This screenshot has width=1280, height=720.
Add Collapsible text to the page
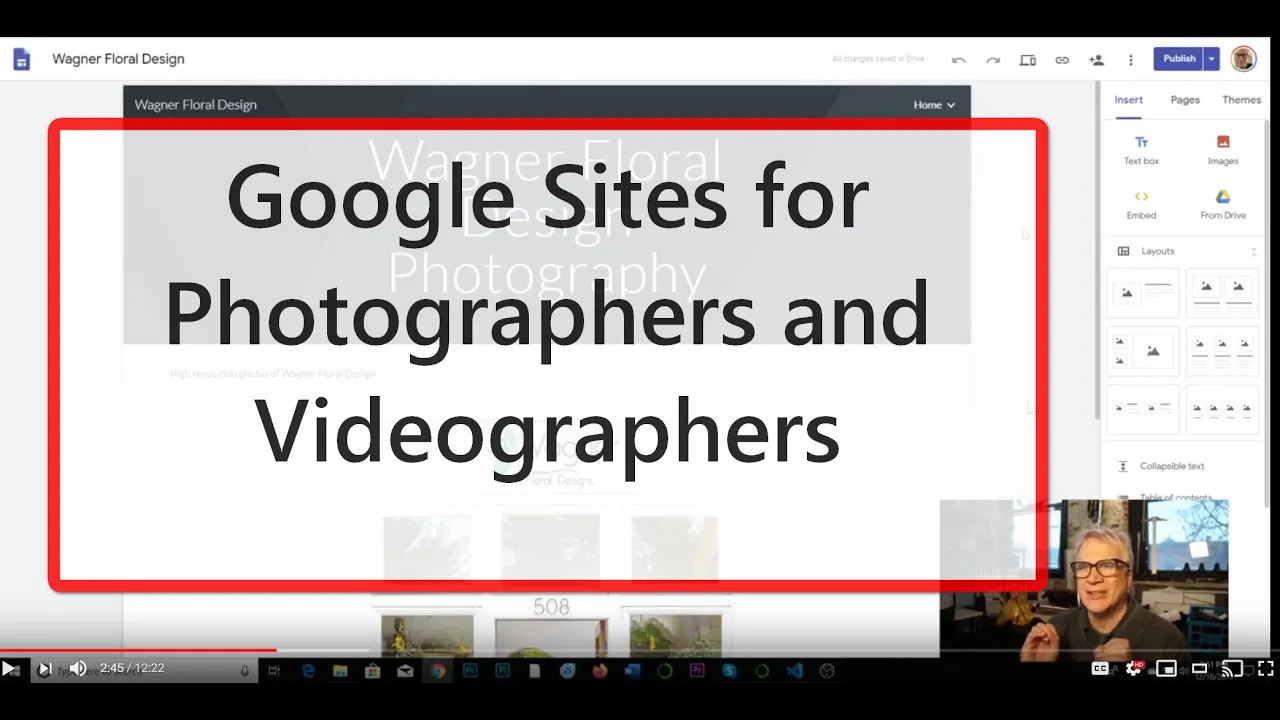click(1161, 466)
